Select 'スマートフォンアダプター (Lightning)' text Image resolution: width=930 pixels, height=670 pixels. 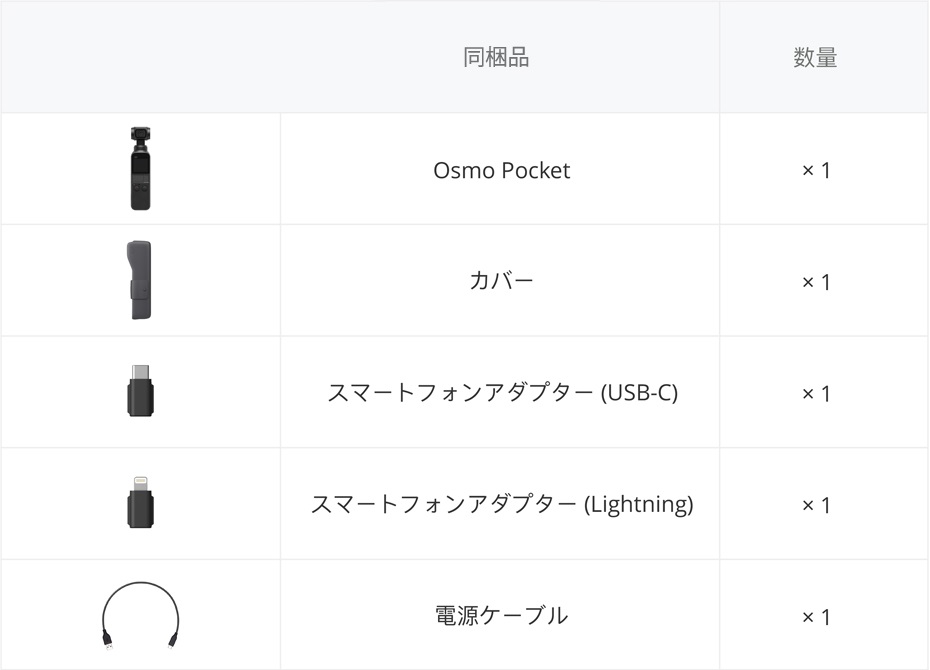click(x=502, y=504)
